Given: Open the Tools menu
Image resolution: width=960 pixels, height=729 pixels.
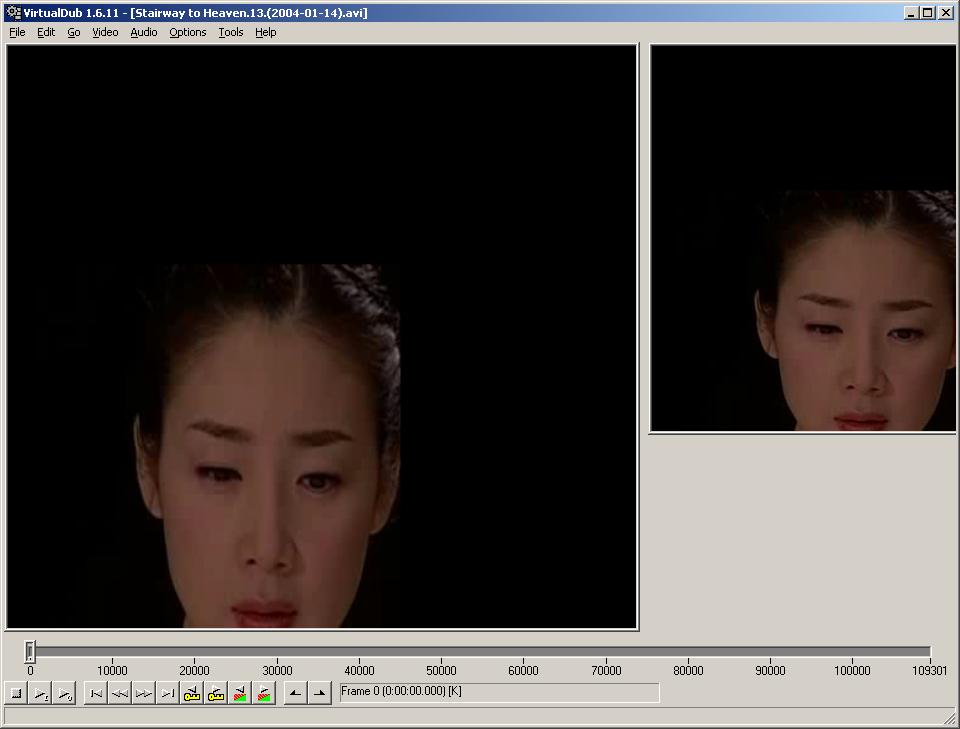Looking at the screenshot, I should [x=231, y=32].
